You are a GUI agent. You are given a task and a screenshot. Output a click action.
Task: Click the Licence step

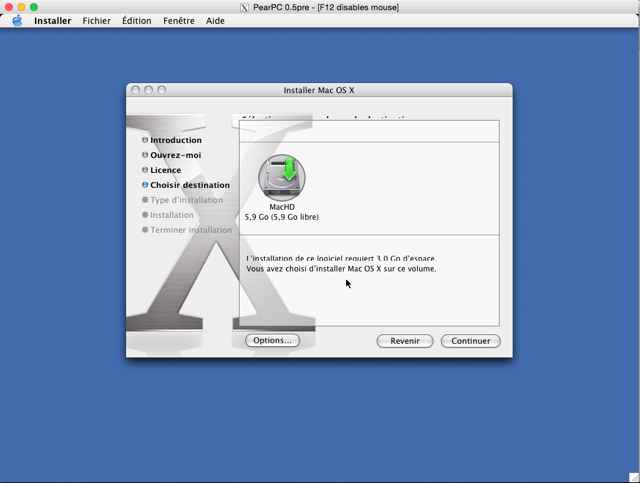165,170
